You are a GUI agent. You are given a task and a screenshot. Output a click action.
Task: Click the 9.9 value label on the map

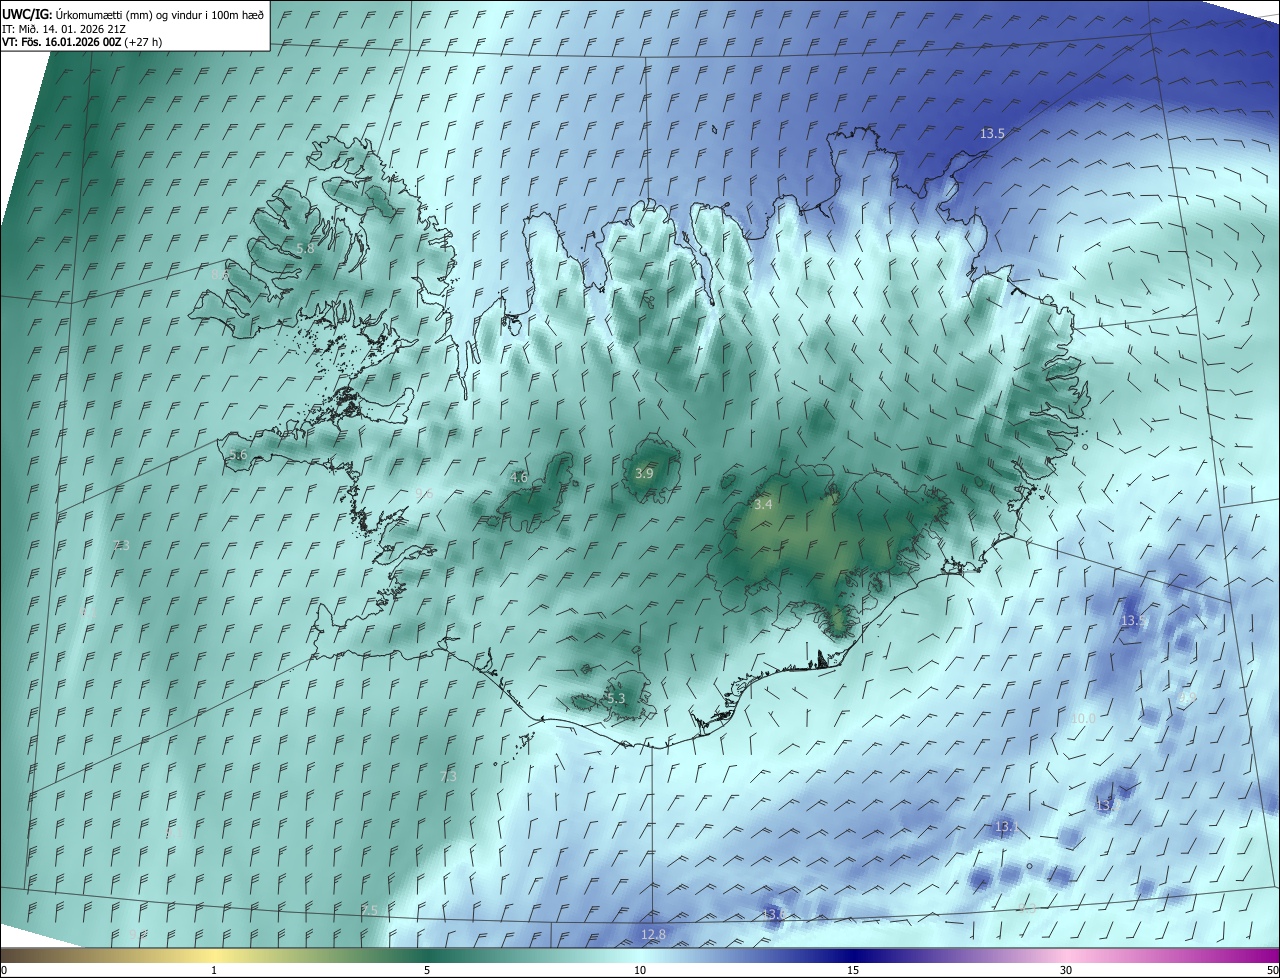pyautogui.click(x=1188, y=698)
